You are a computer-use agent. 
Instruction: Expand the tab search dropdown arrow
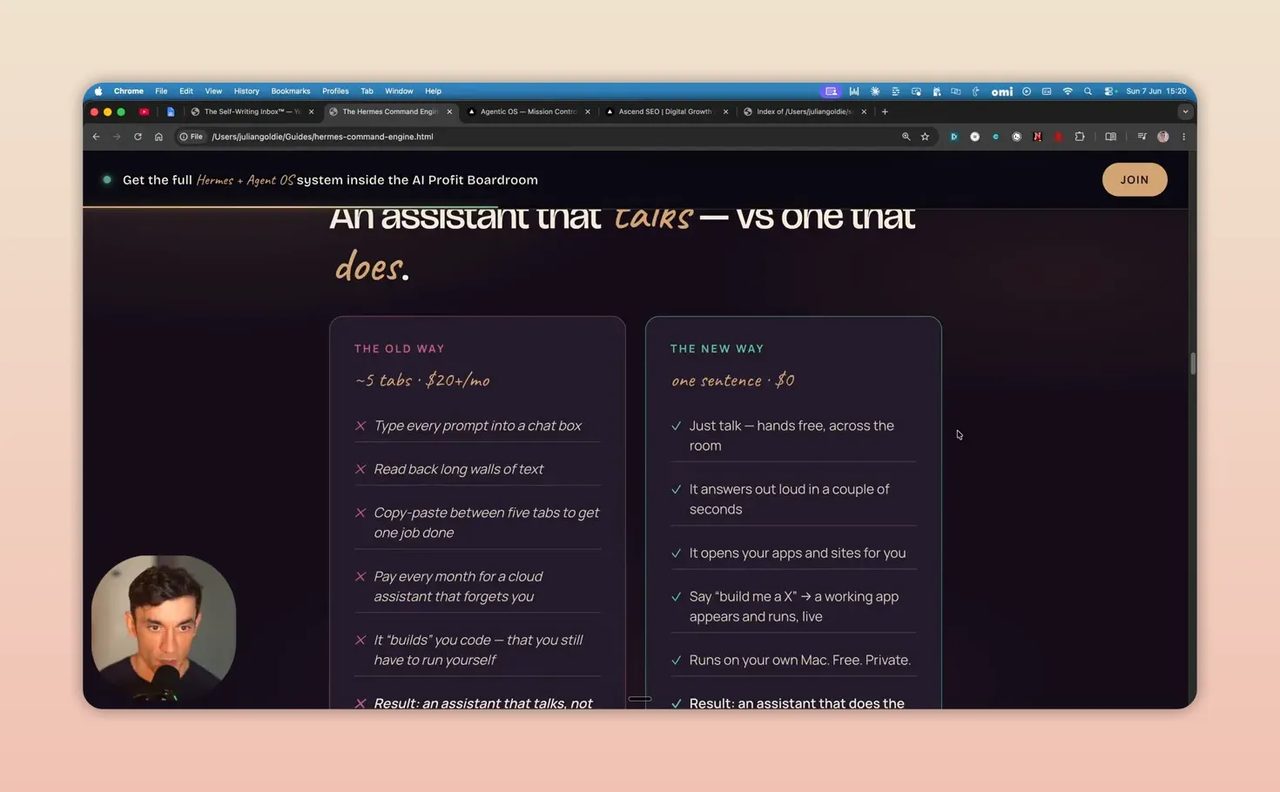pyautogui.click(x=1185, y=112)
